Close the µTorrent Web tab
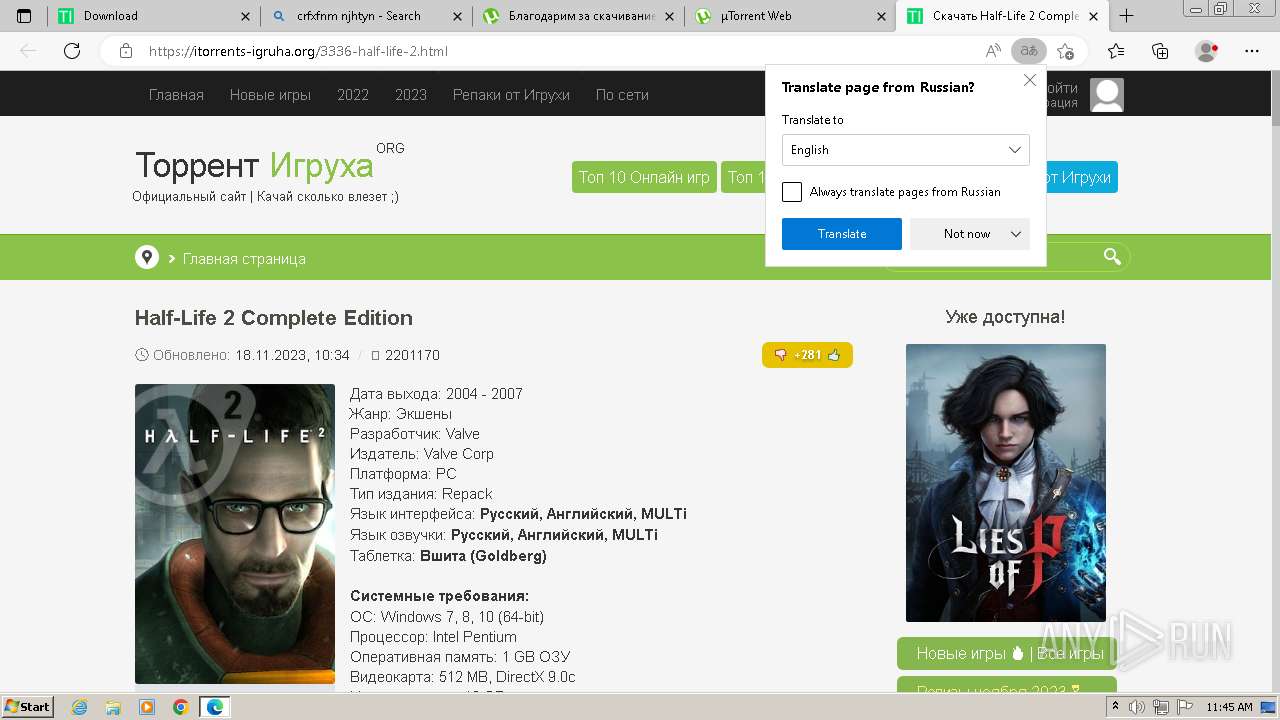 click(881, 16)
